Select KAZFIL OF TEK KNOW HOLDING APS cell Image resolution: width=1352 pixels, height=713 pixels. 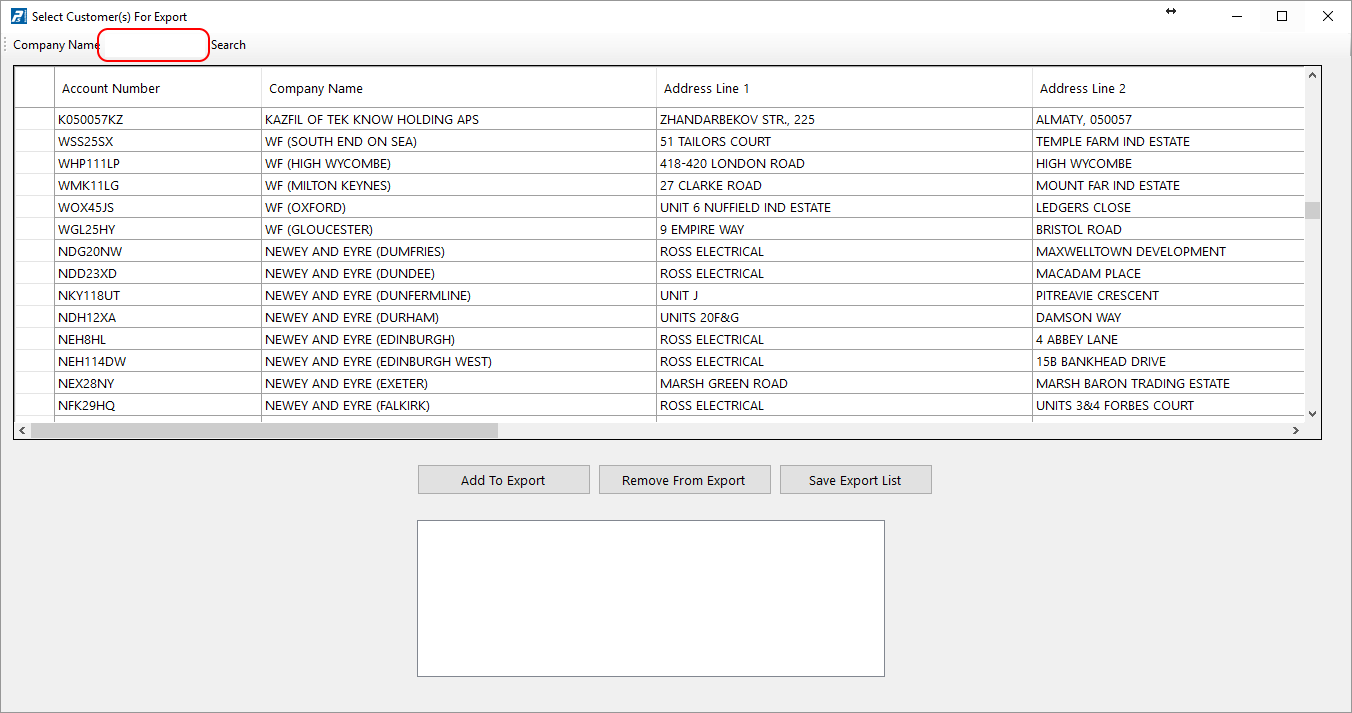[x=459, y=119]
